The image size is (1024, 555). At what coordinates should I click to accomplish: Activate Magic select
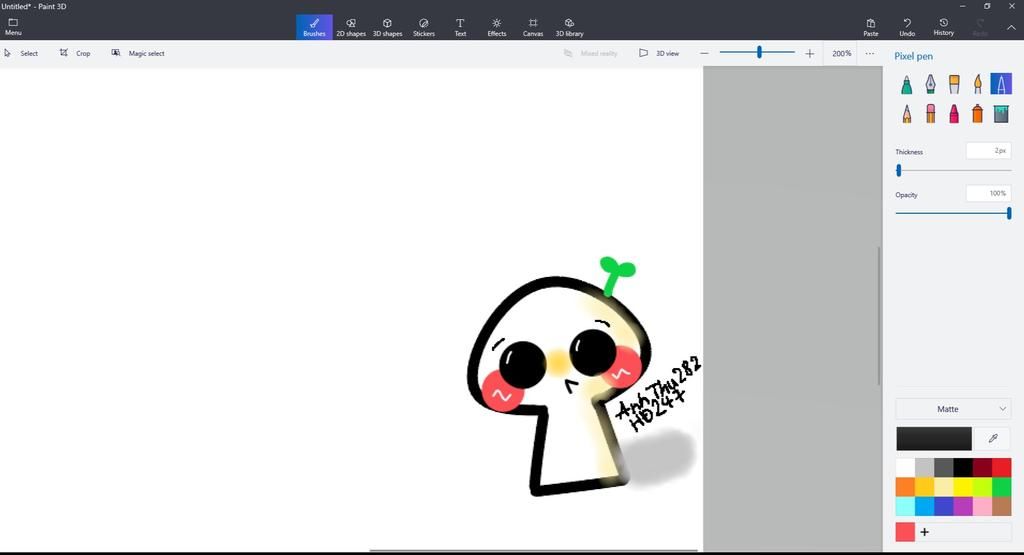(138, 53)
